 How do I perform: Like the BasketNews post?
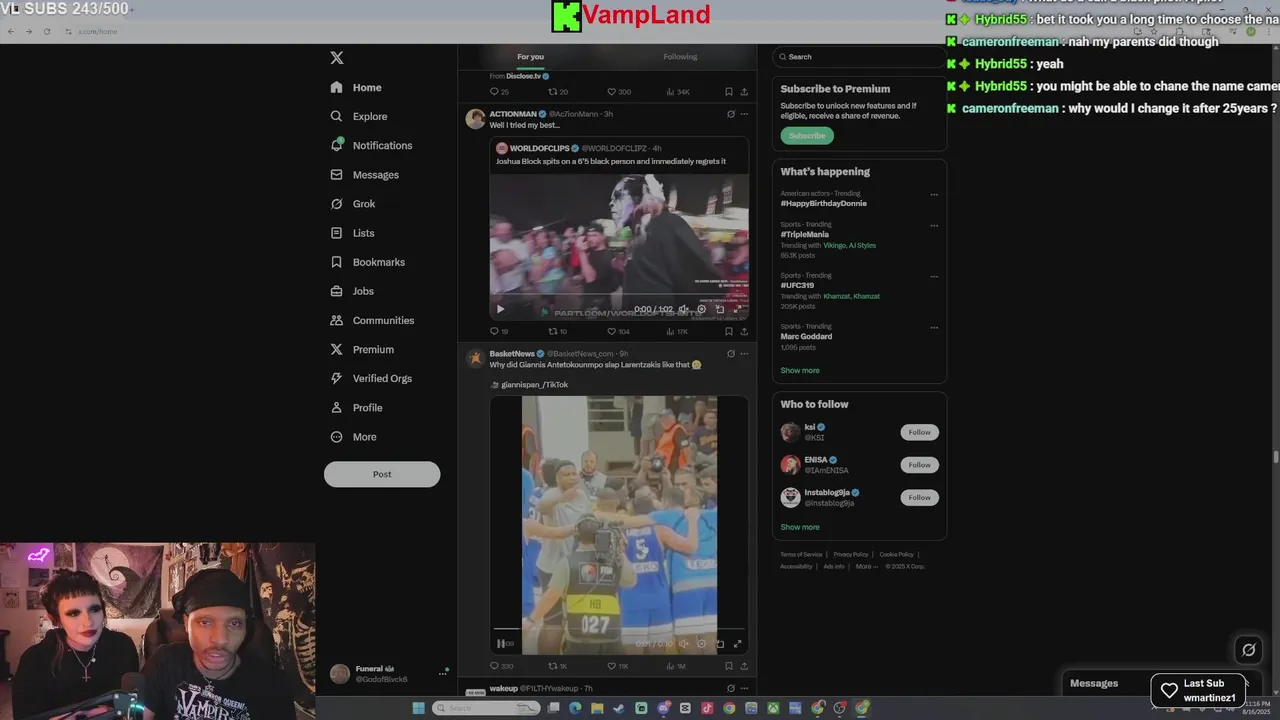[612, 666]
